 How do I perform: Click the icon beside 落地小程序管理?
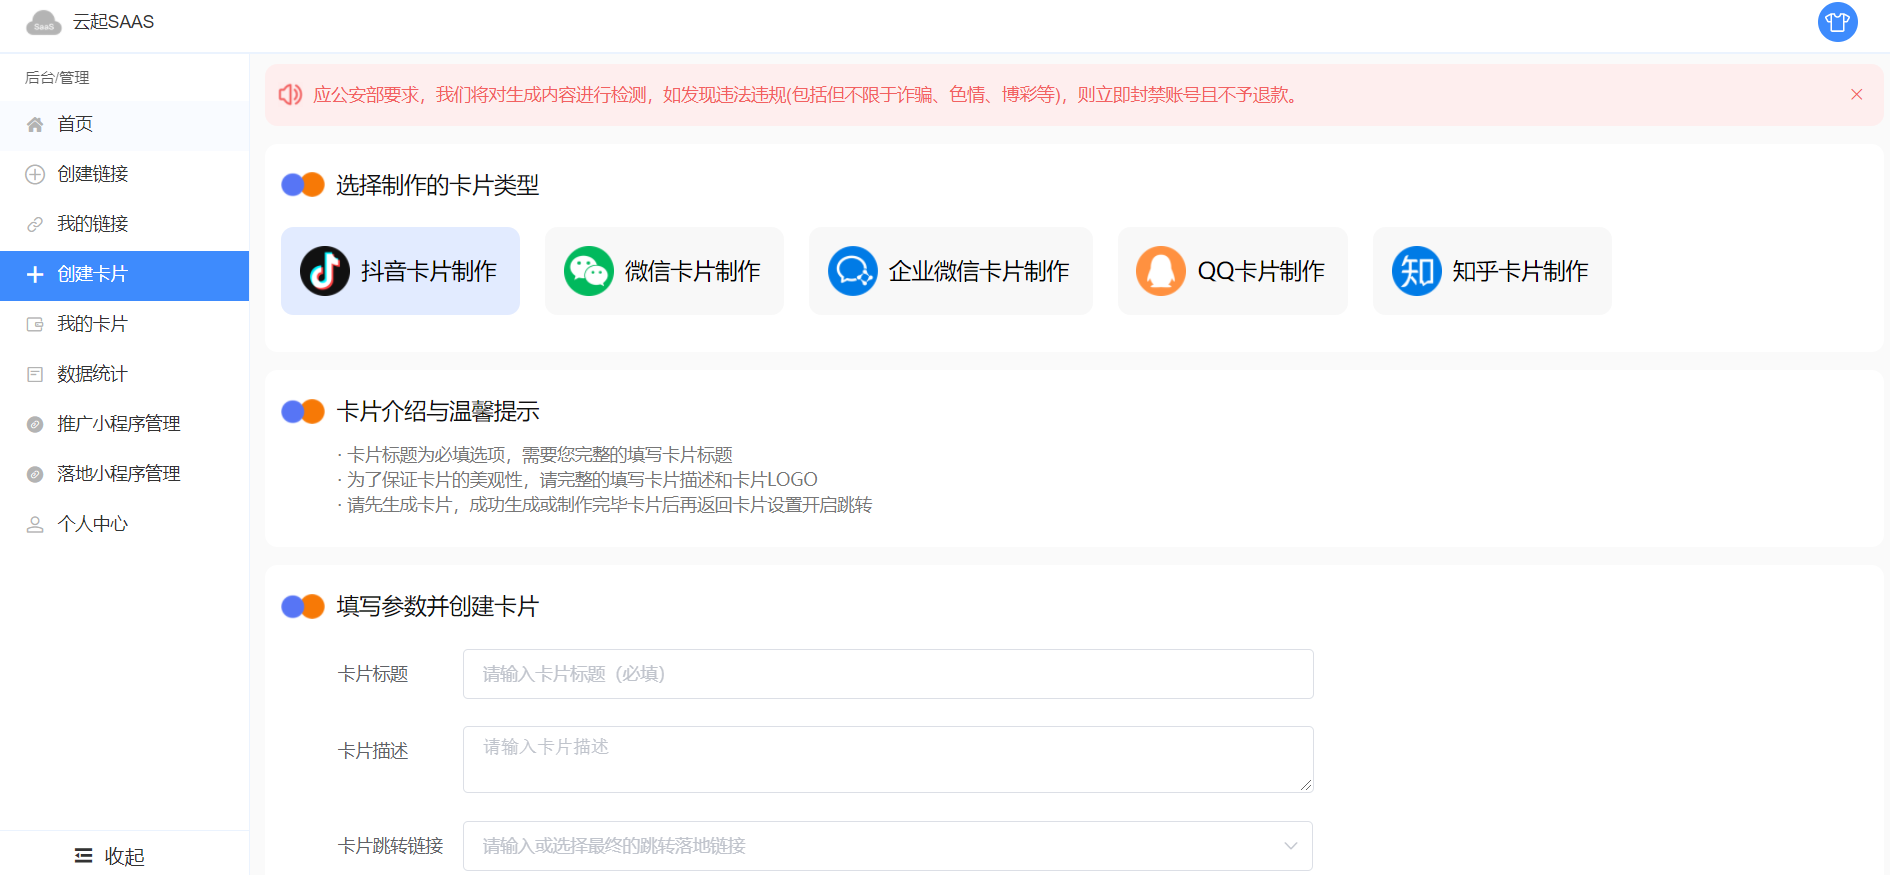35,474
